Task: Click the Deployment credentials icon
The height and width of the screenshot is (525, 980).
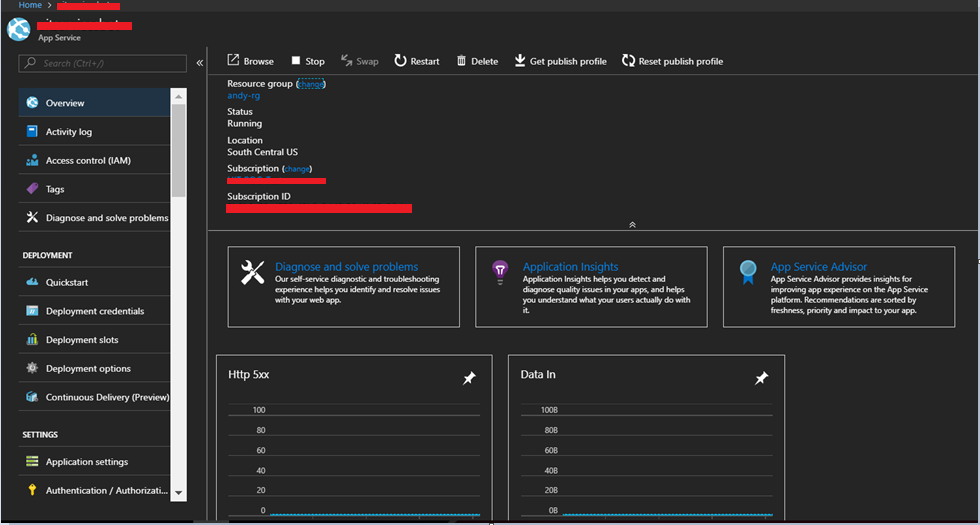Action: point(32,311)
